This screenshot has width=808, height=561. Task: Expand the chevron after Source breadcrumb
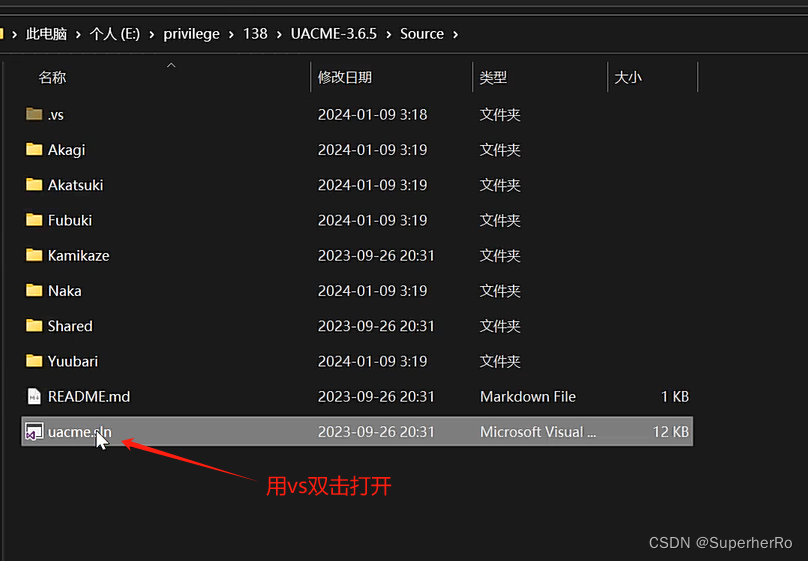(x=456, y=34)
